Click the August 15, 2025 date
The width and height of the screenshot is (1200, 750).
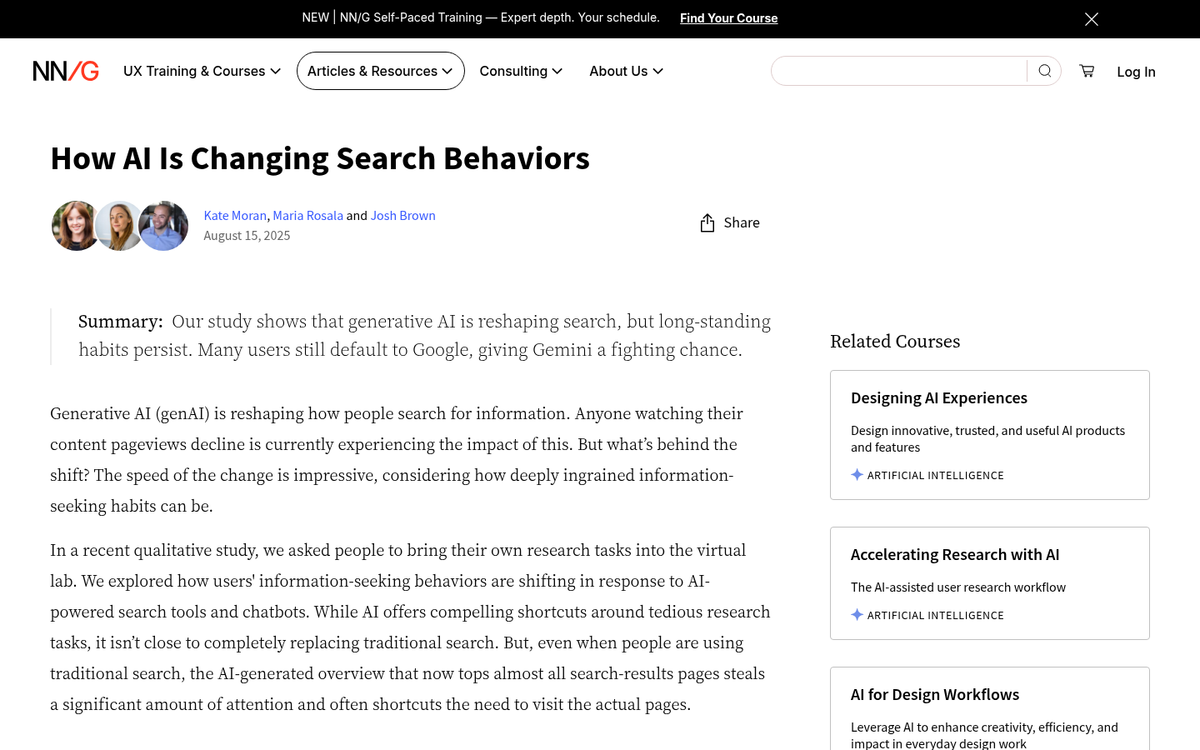(x=247, y=236)
